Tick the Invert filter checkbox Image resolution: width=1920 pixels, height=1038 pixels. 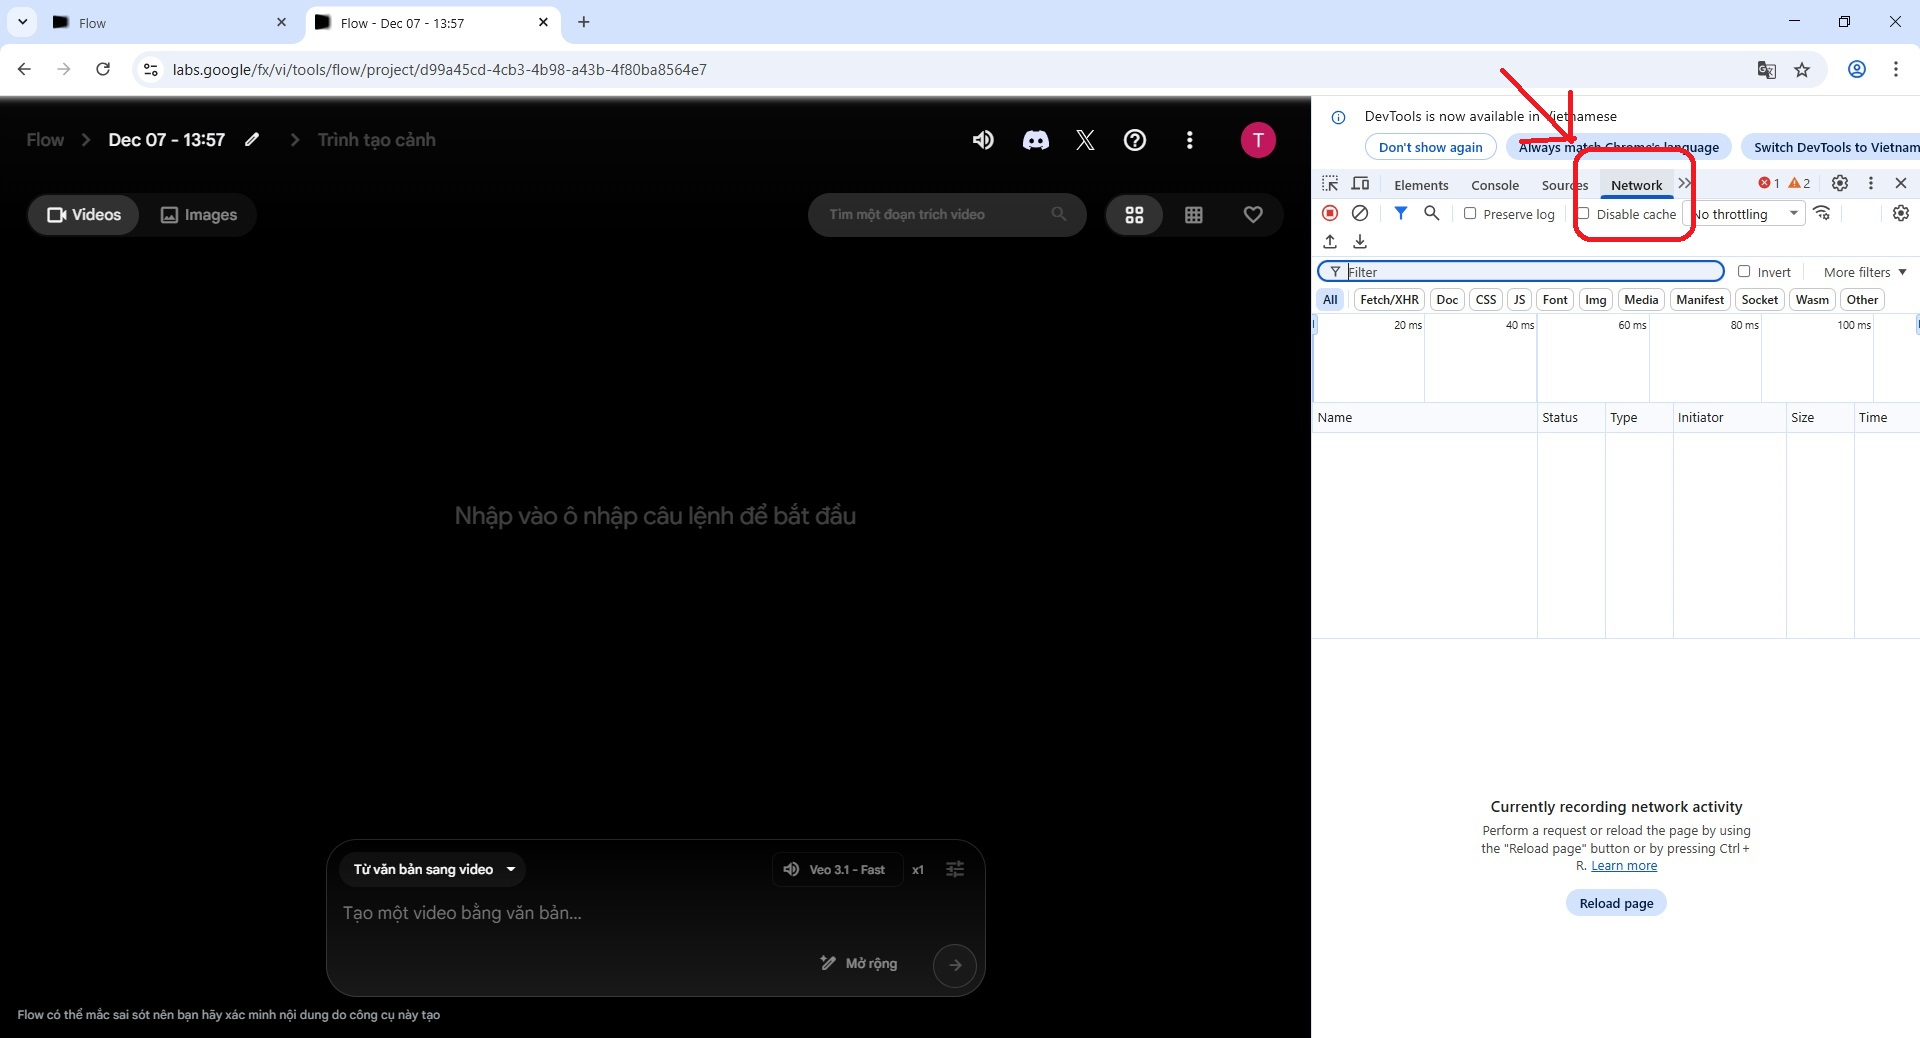[1744, 271]
